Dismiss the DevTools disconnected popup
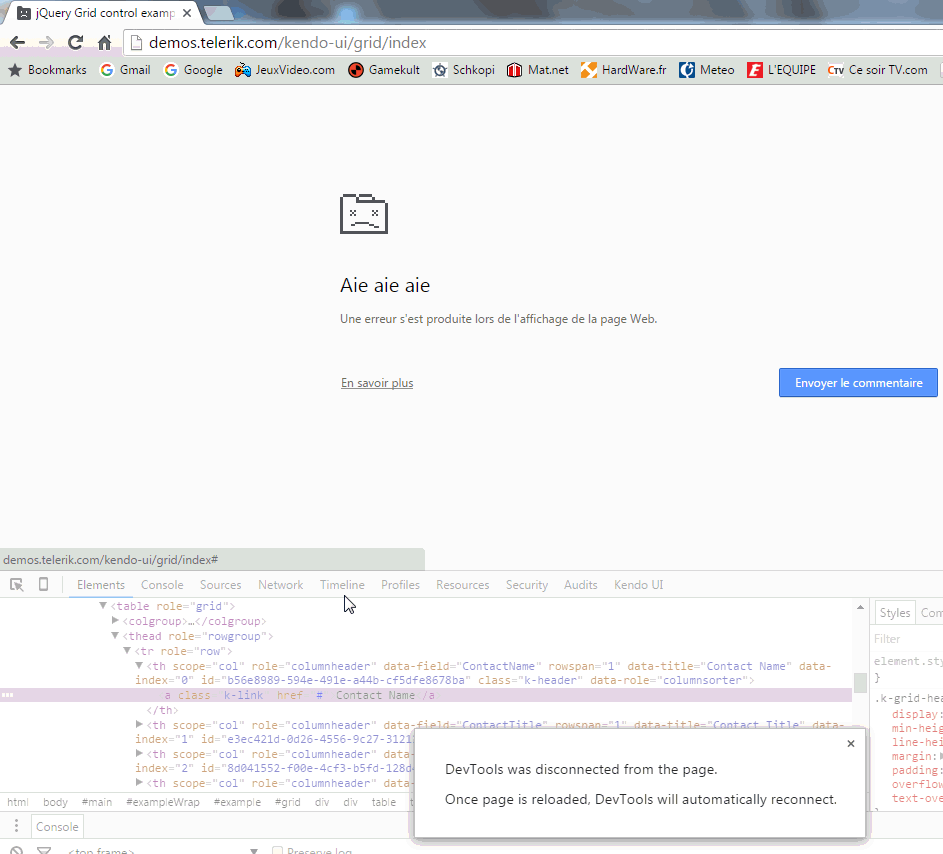Image resolution: width=943 pixels, height=854 pixels. pyautogui.click(x=850, y=743)
